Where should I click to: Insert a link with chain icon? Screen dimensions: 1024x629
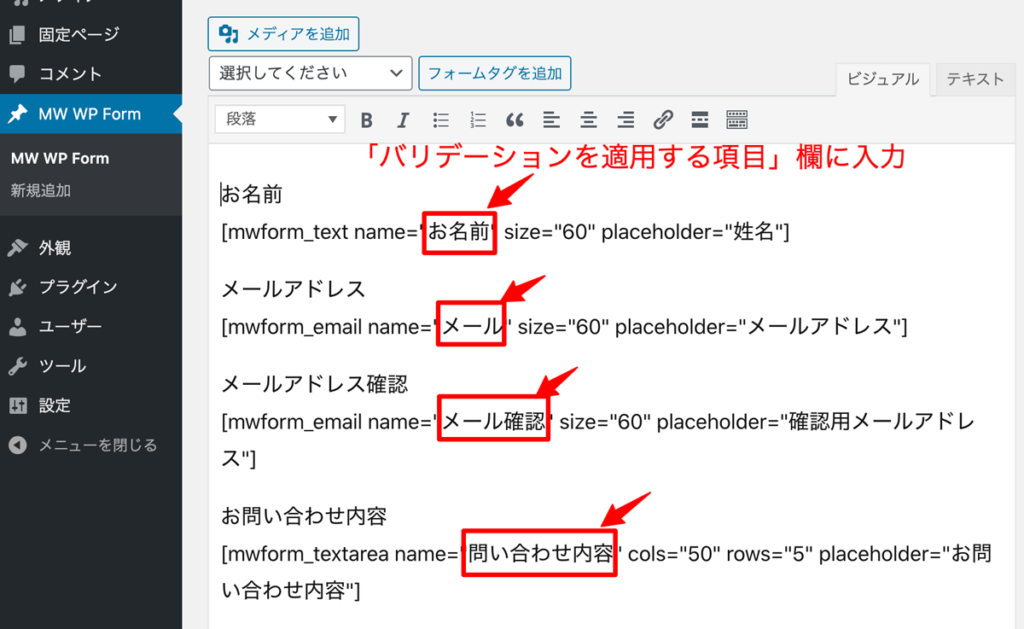point(663,120)
